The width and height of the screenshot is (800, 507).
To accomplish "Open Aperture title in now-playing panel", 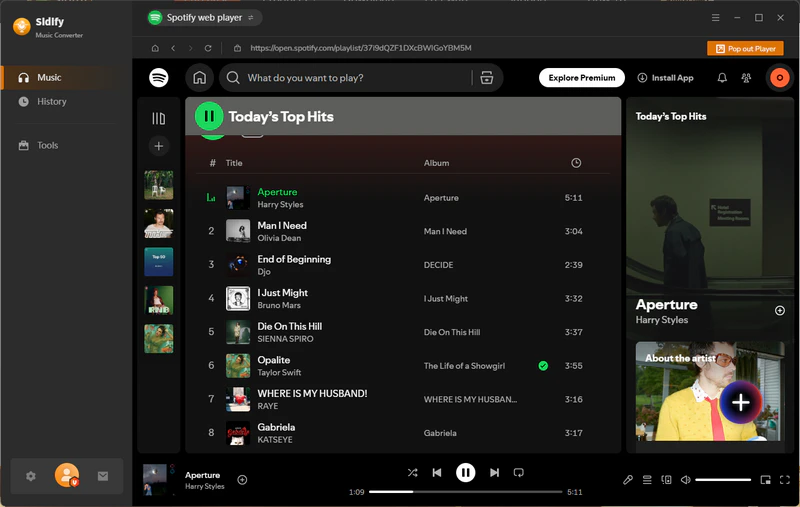I will coord(666,305).
